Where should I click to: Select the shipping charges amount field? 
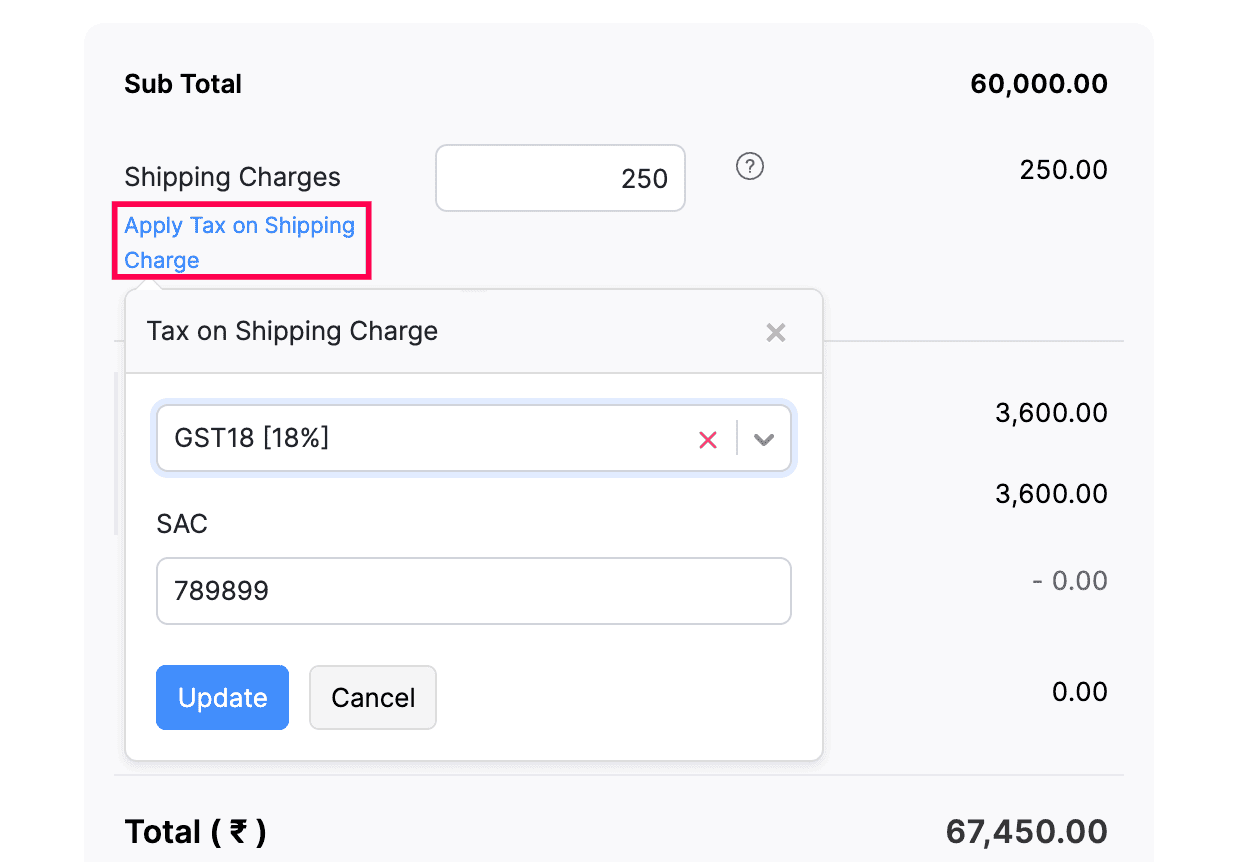tap(559, 178)
